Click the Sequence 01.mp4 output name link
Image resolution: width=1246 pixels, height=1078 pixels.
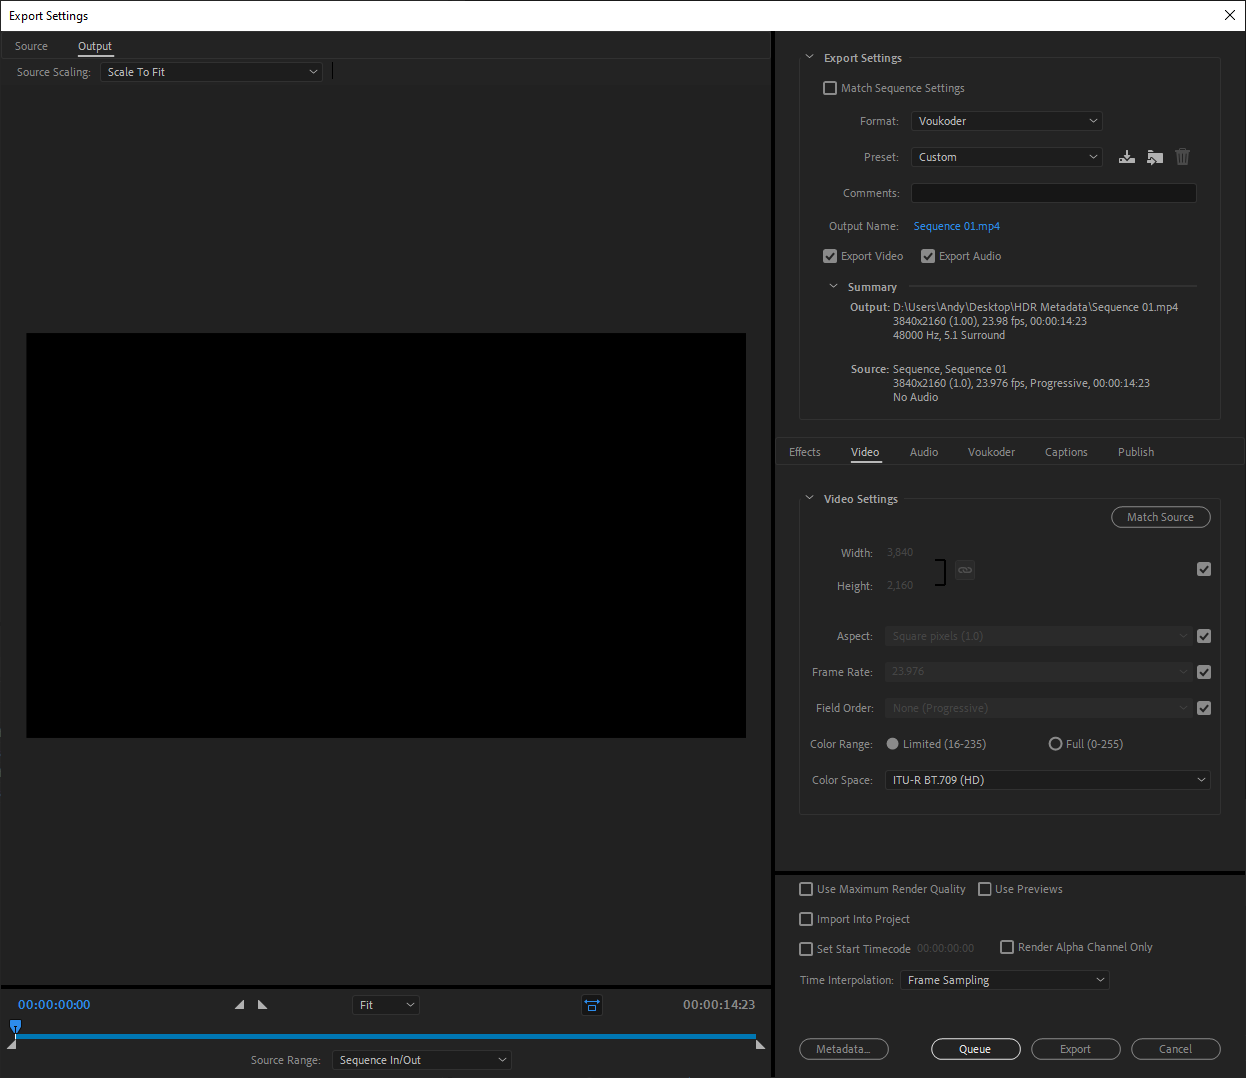pos(956,226)
